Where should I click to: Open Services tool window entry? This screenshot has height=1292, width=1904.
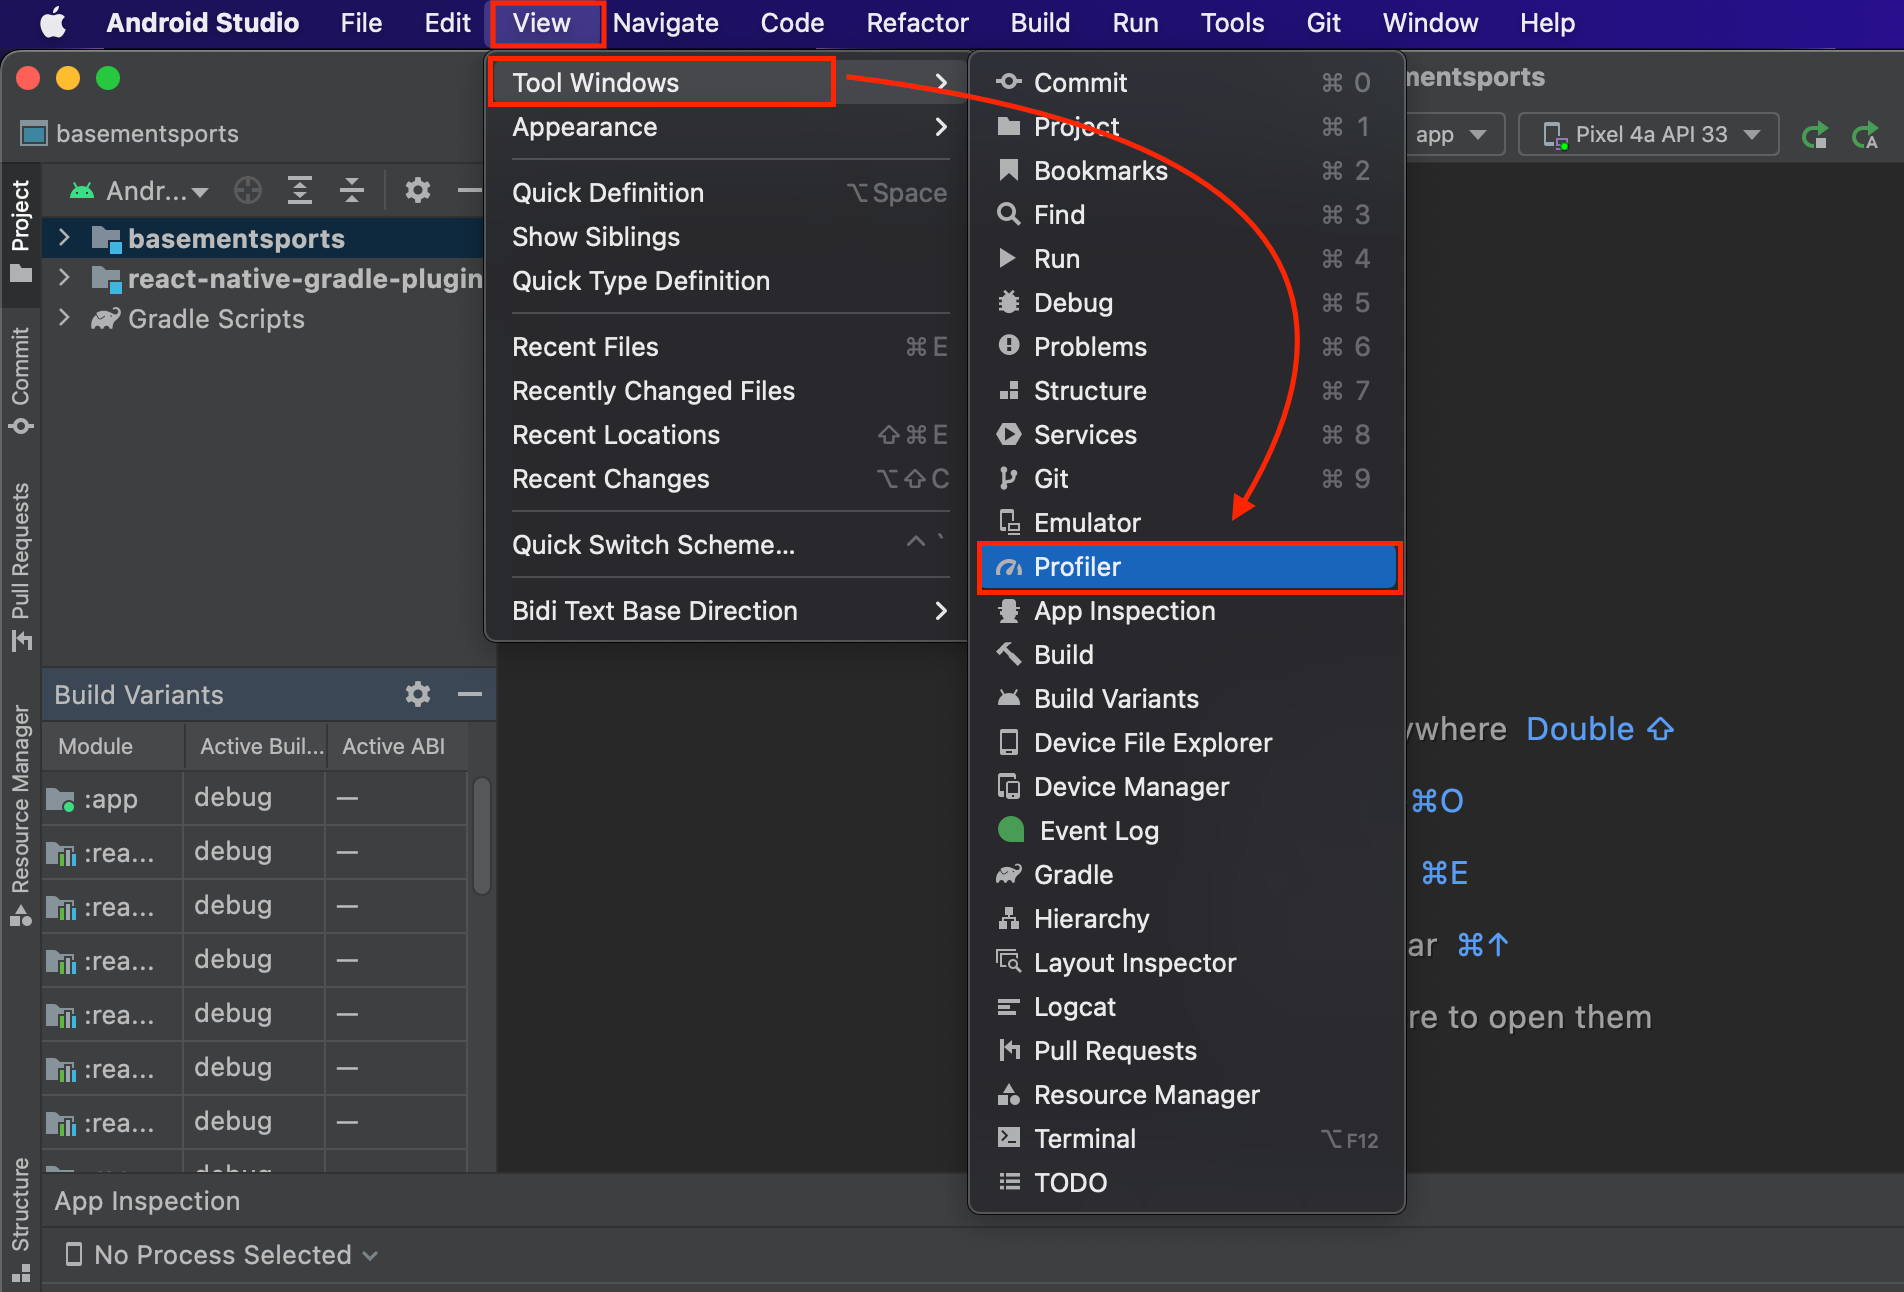(1188, 434)
